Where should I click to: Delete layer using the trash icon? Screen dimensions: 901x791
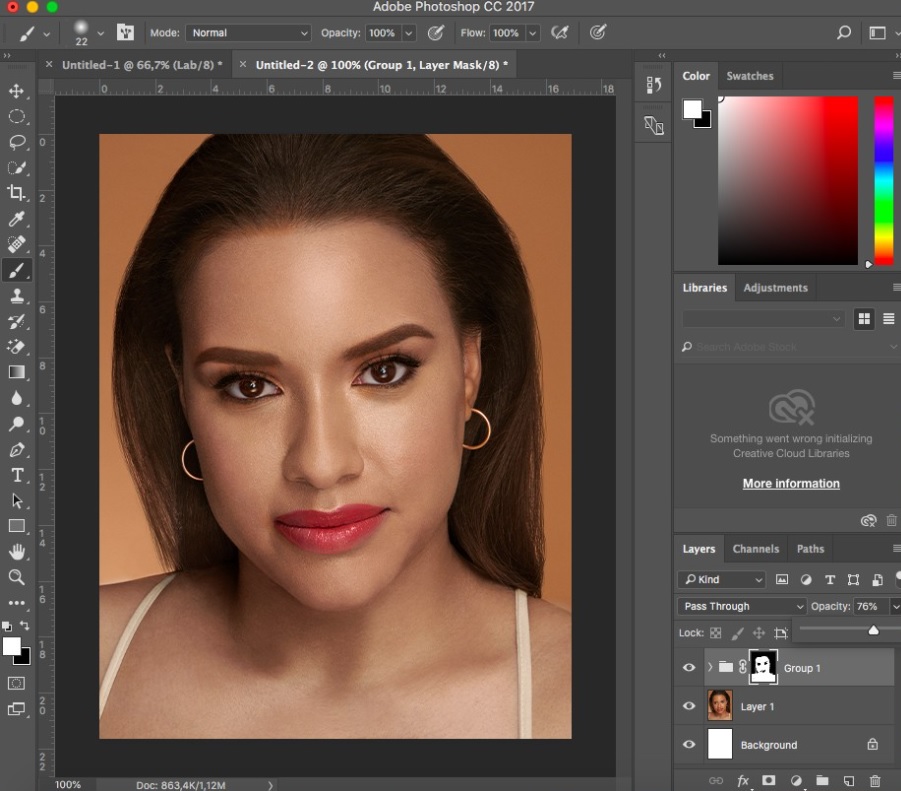[x=875, y=780]
